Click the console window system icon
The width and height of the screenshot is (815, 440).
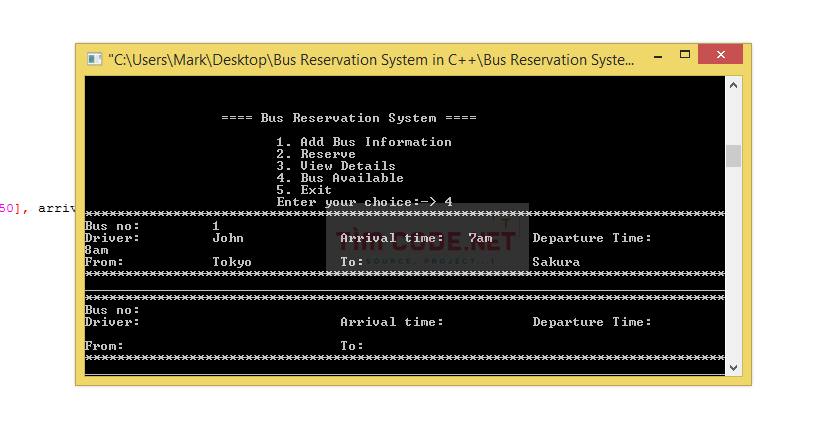pyautogui.click(x=95, y=59)
